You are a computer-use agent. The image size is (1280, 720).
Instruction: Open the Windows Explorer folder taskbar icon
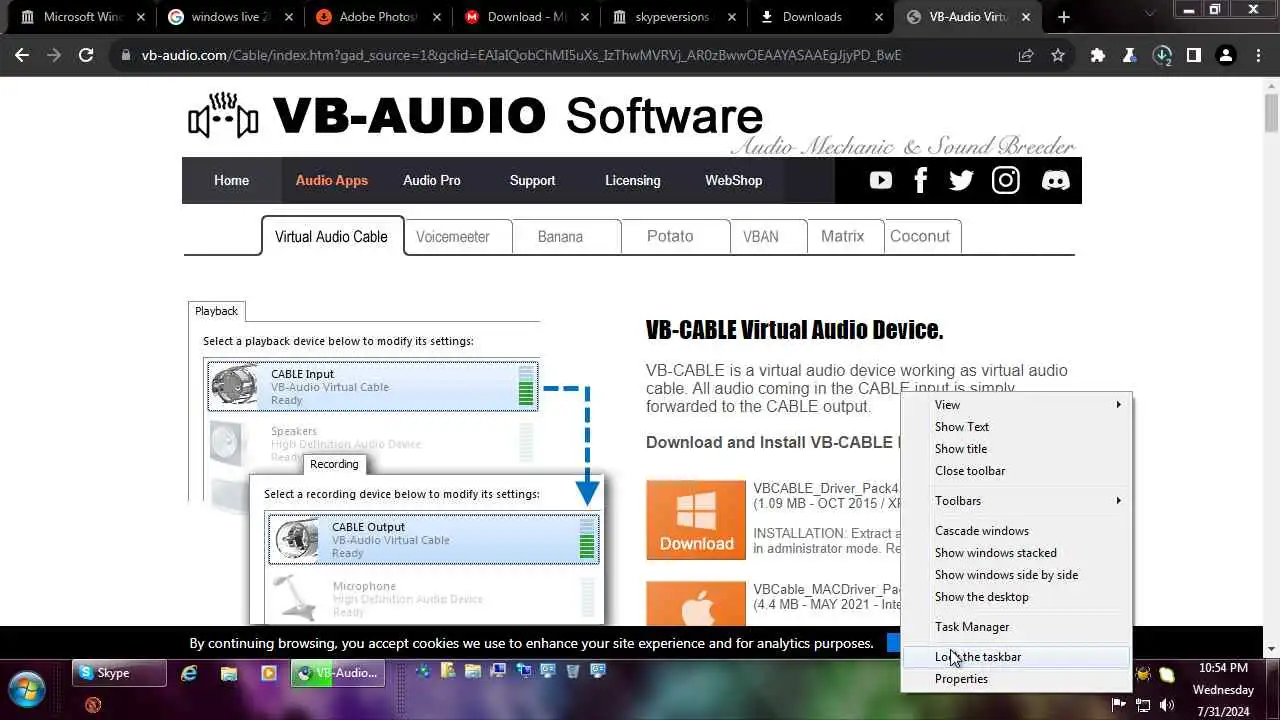pos(229,673)
